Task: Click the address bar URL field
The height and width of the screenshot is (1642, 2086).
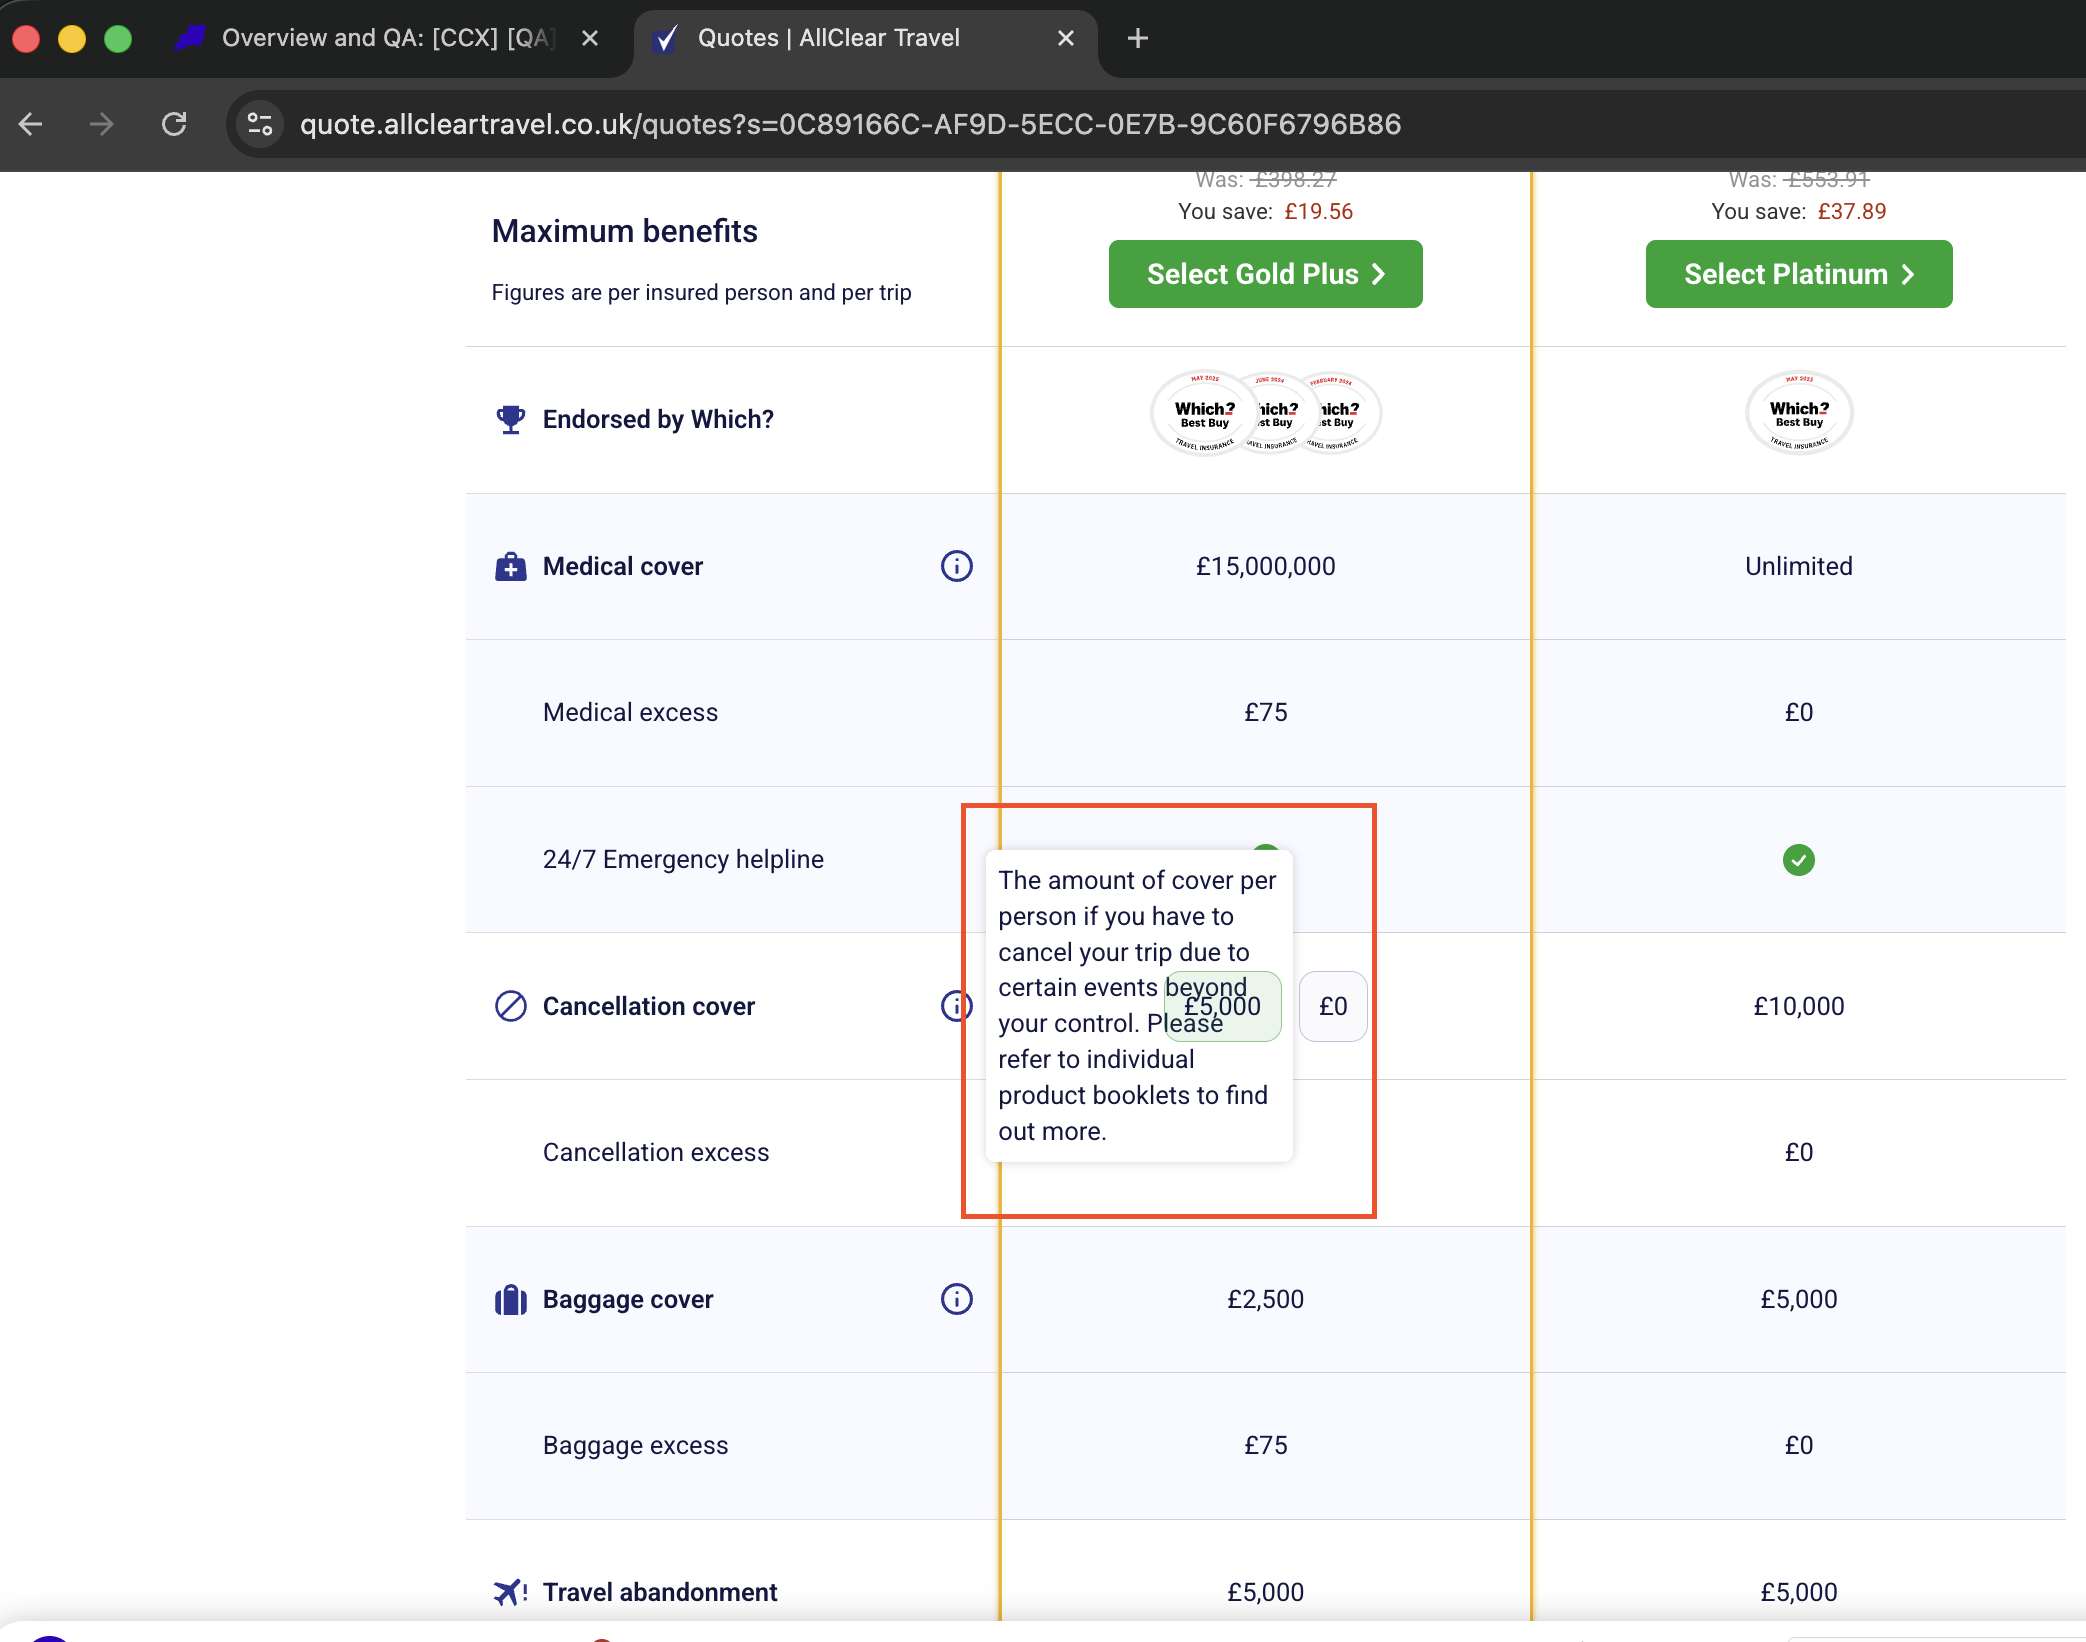Action: 850,124
